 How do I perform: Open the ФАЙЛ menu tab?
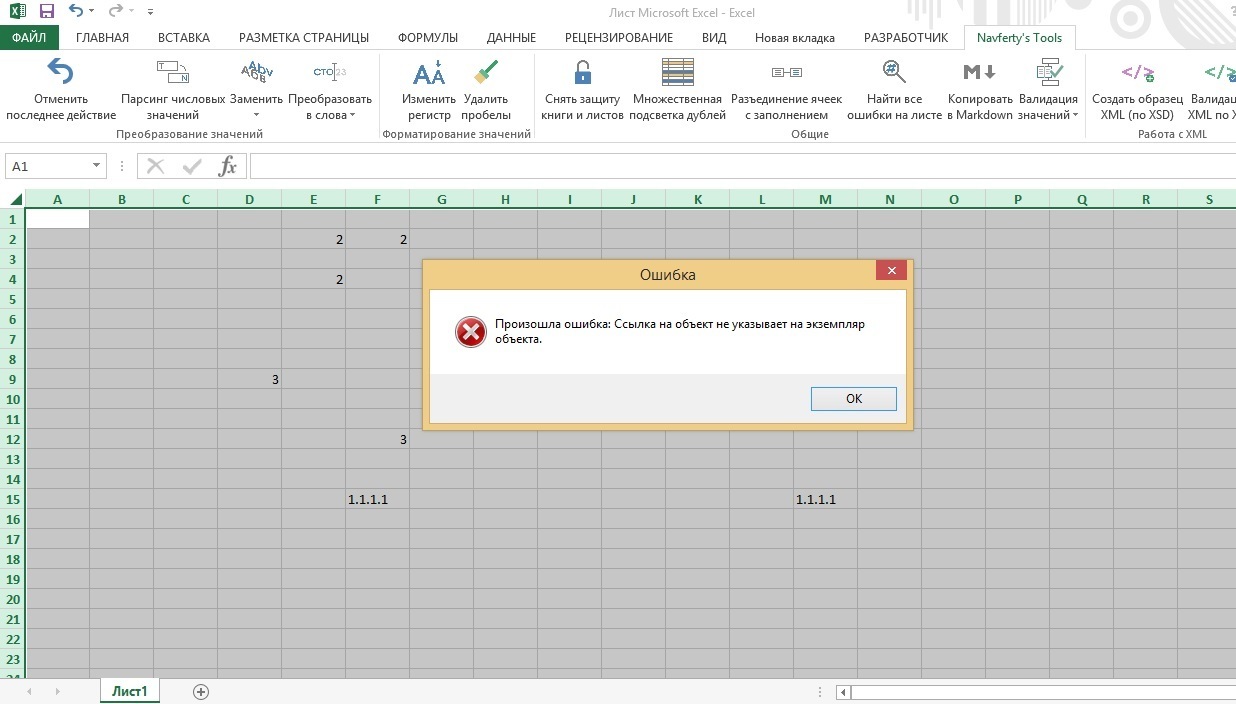[29, 38]
